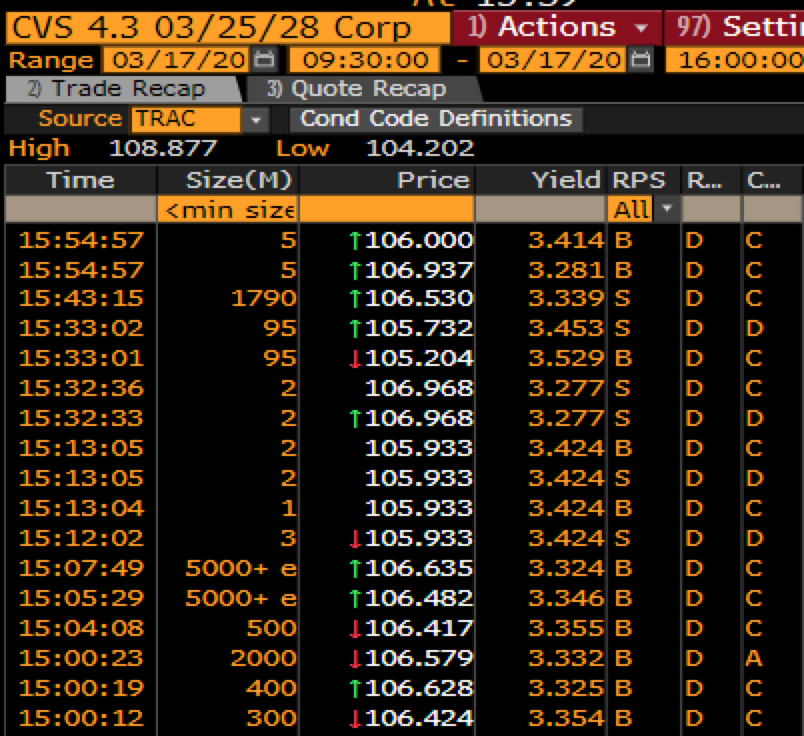This screenshot has width=804, height=736.
Task: Open the Actions menu dropdown arrow
Action: tap(641, 27)
